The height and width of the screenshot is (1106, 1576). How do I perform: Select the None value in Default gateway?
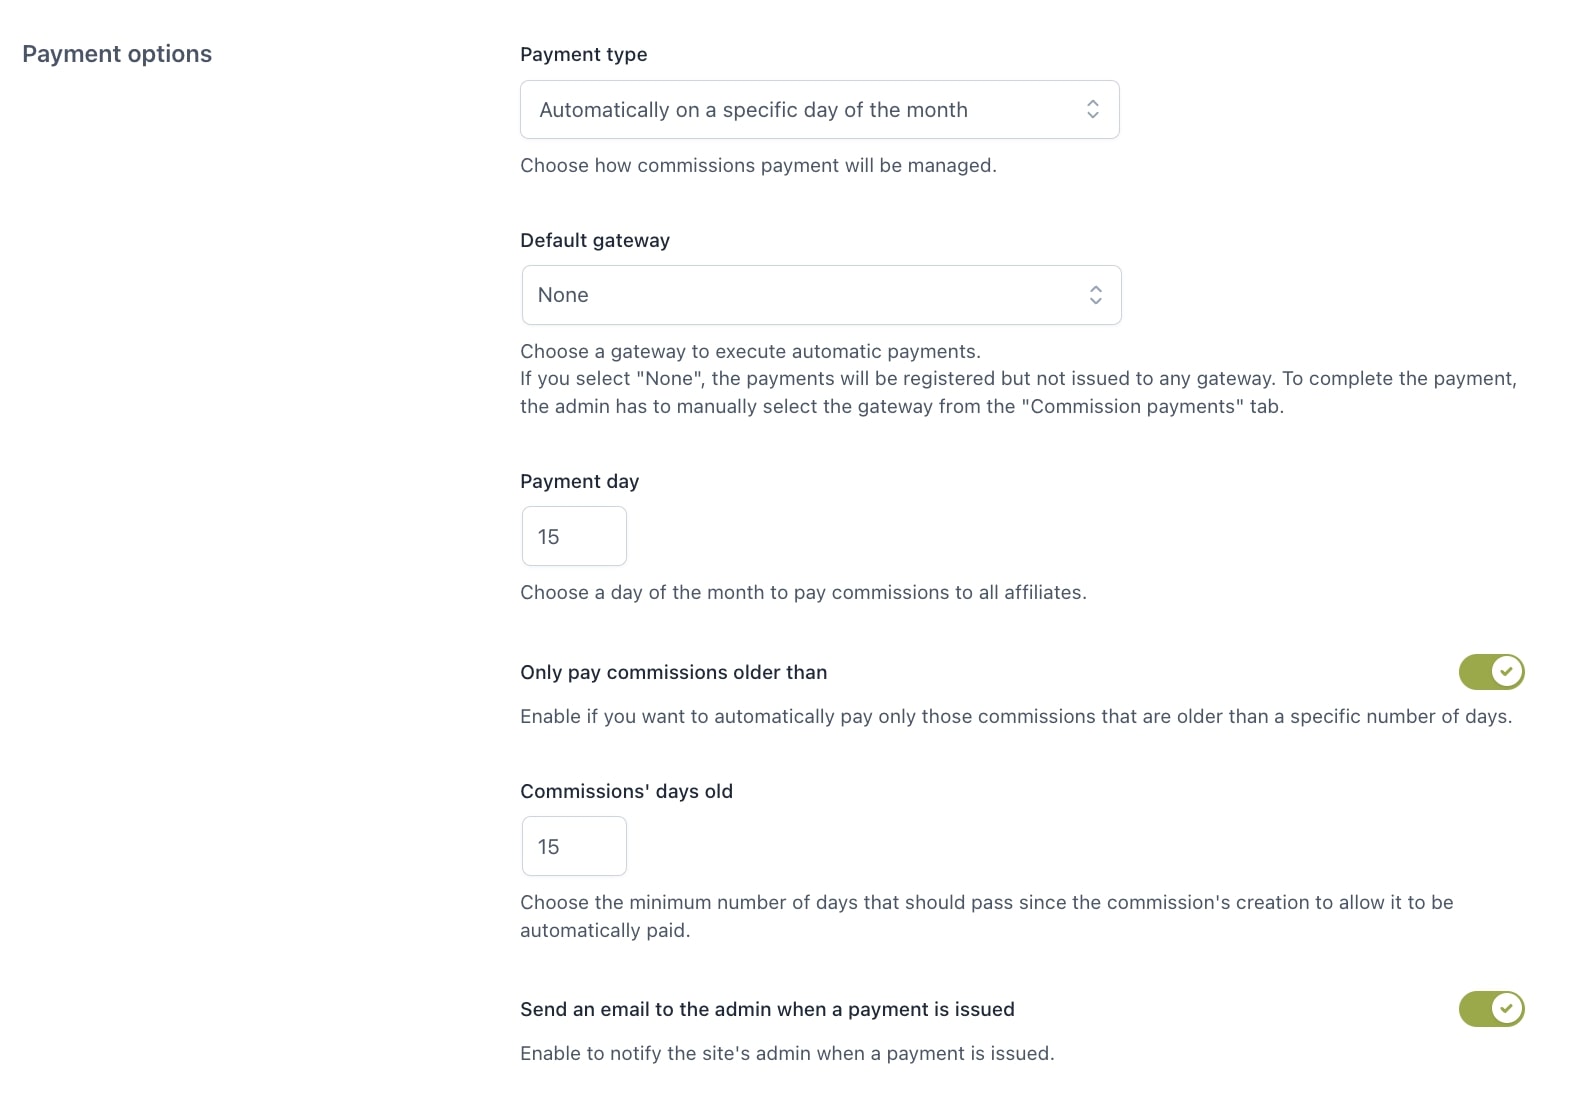tap(563, 295)
